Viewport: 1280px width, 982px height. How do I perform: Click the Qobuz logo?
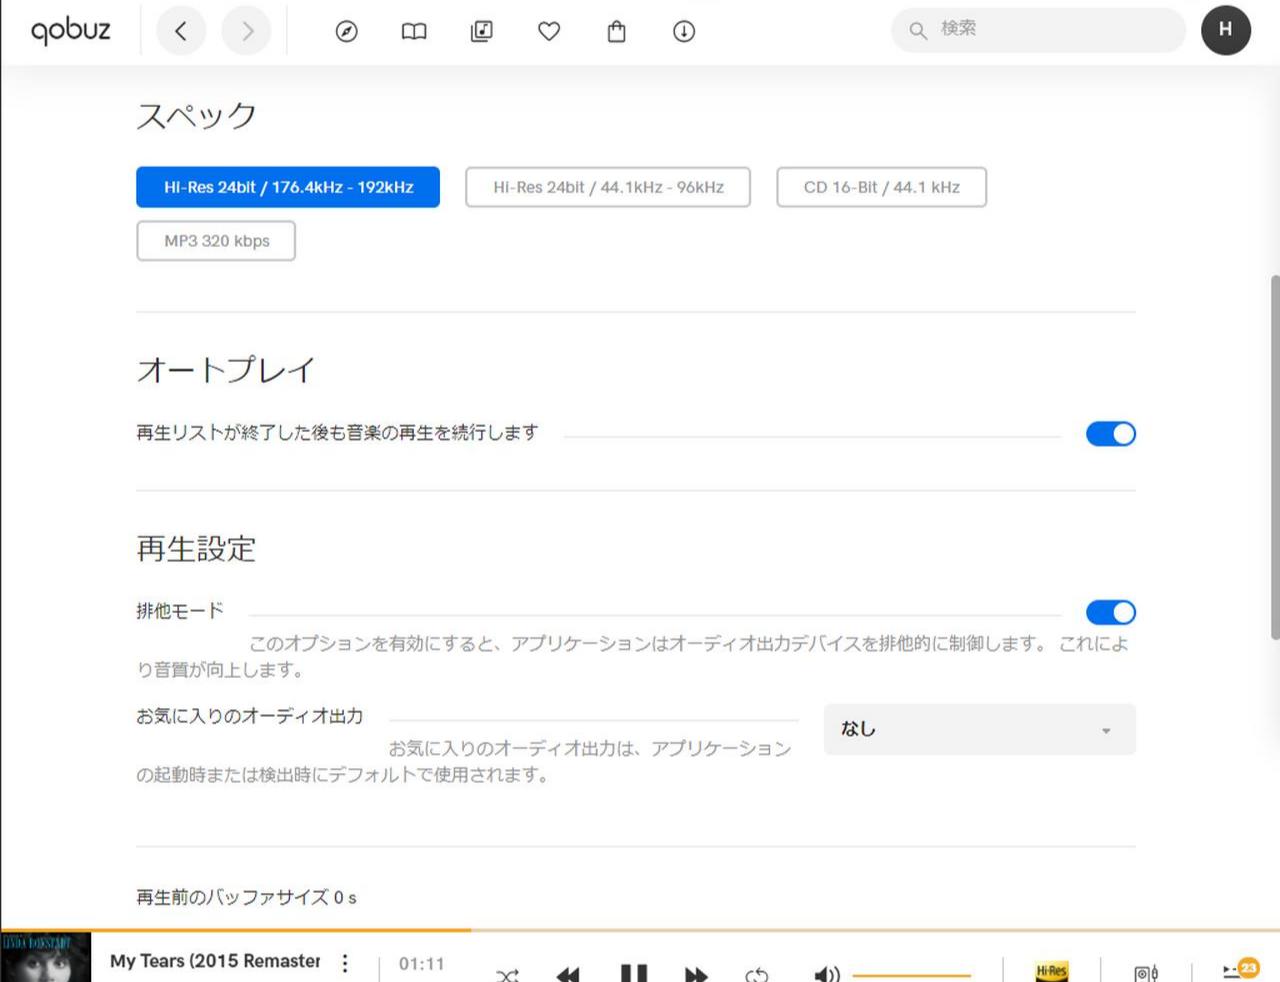pyautogui.click(x=70, y=31)
